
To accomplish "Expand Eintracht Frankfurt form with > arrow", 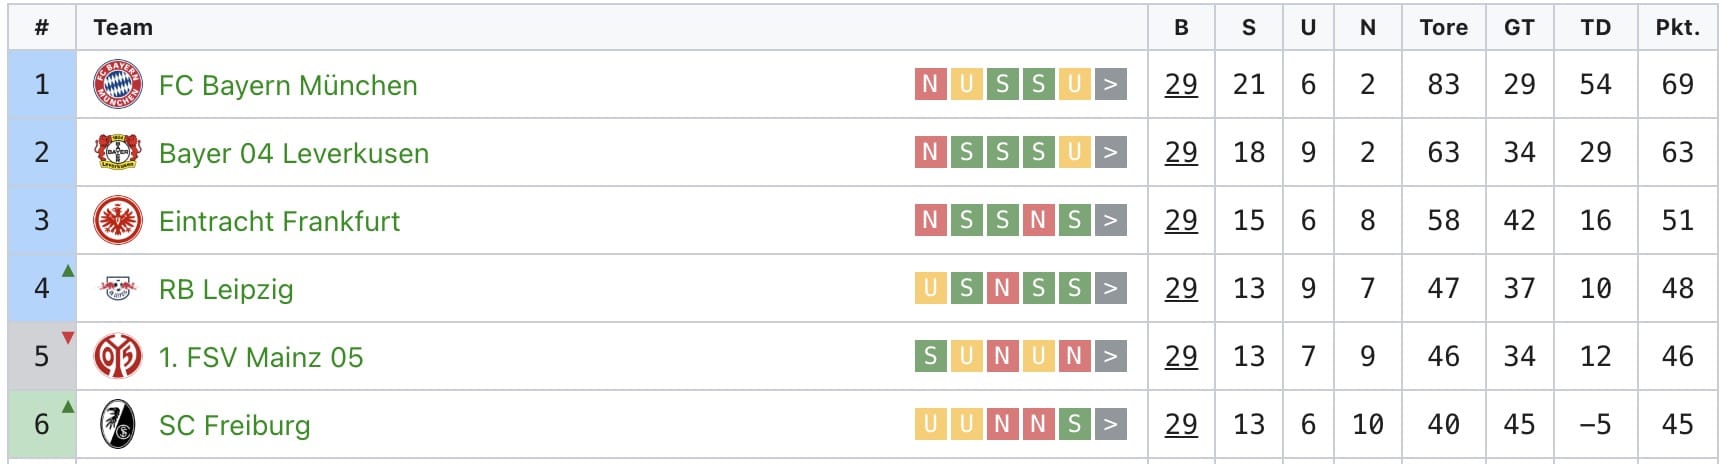I will pos(1110,220).
